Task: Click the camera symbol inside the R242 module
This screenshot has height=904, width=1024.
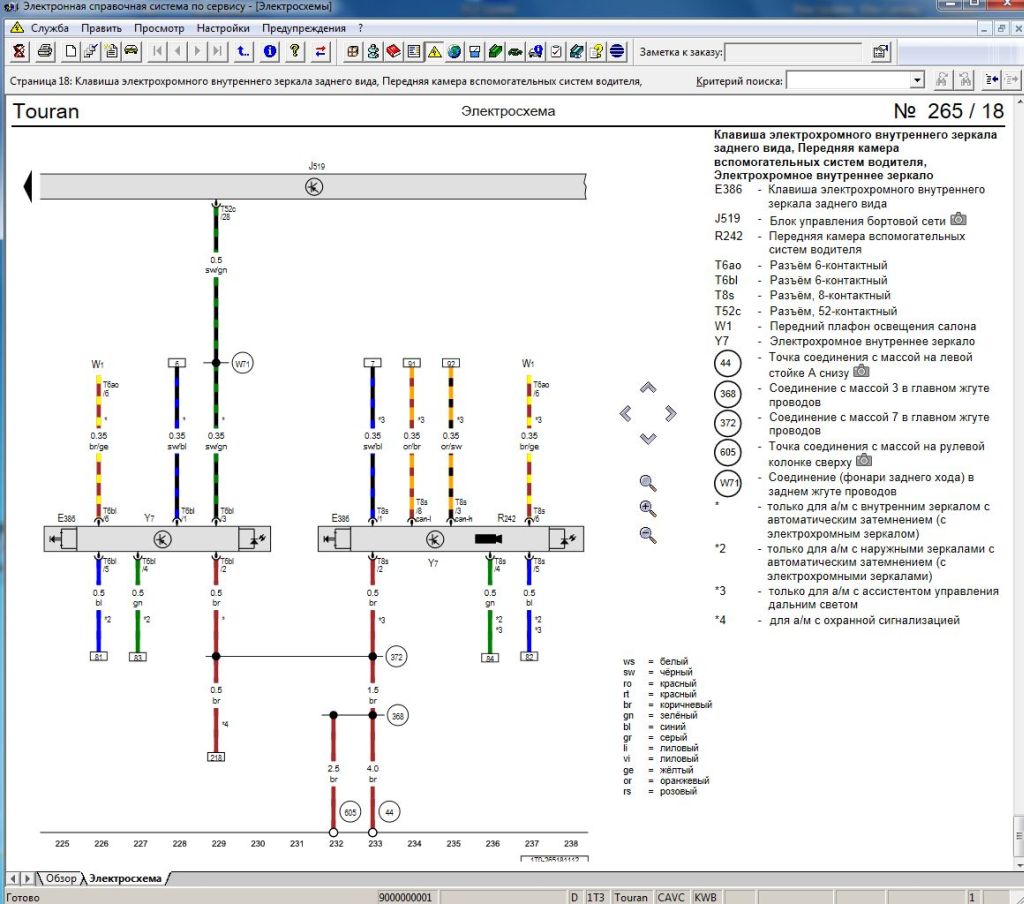Action: point(488,539)
